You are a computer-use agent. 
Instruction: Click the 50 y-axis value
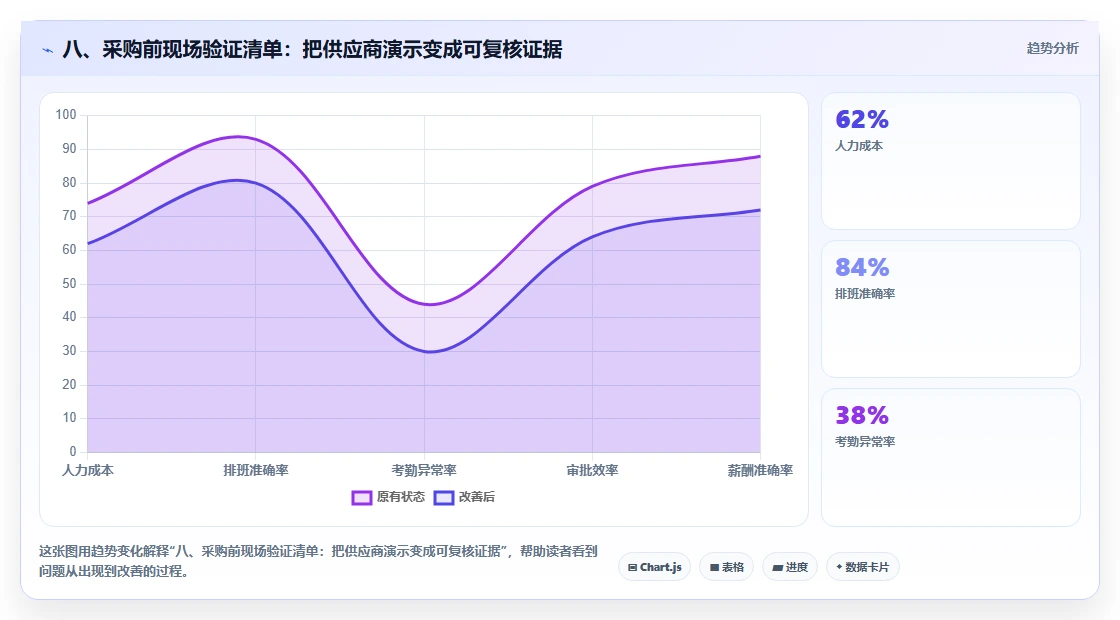[x=69, y=284]
